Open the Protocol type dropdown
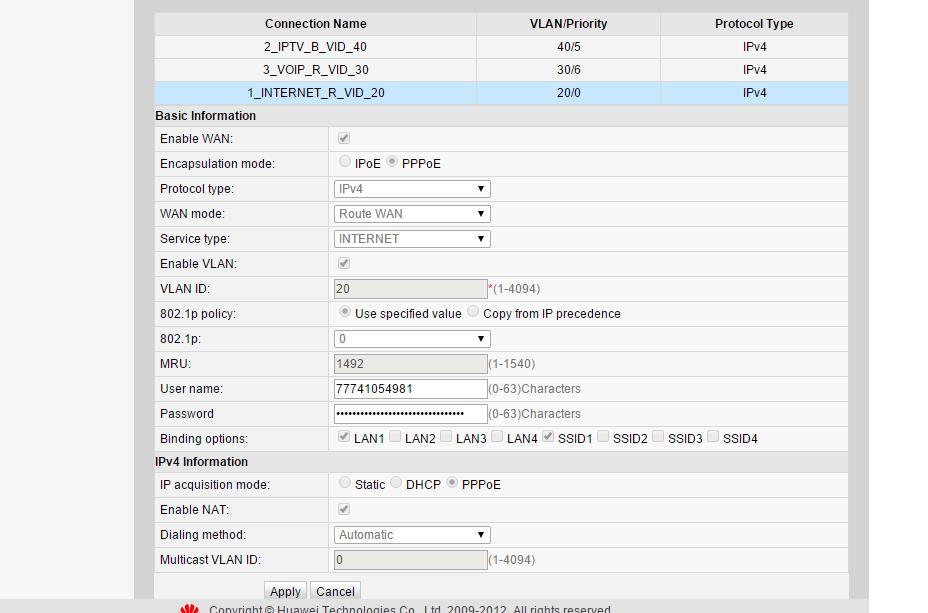The width and height of the screenshot is (928, 613). pos(411,189)
